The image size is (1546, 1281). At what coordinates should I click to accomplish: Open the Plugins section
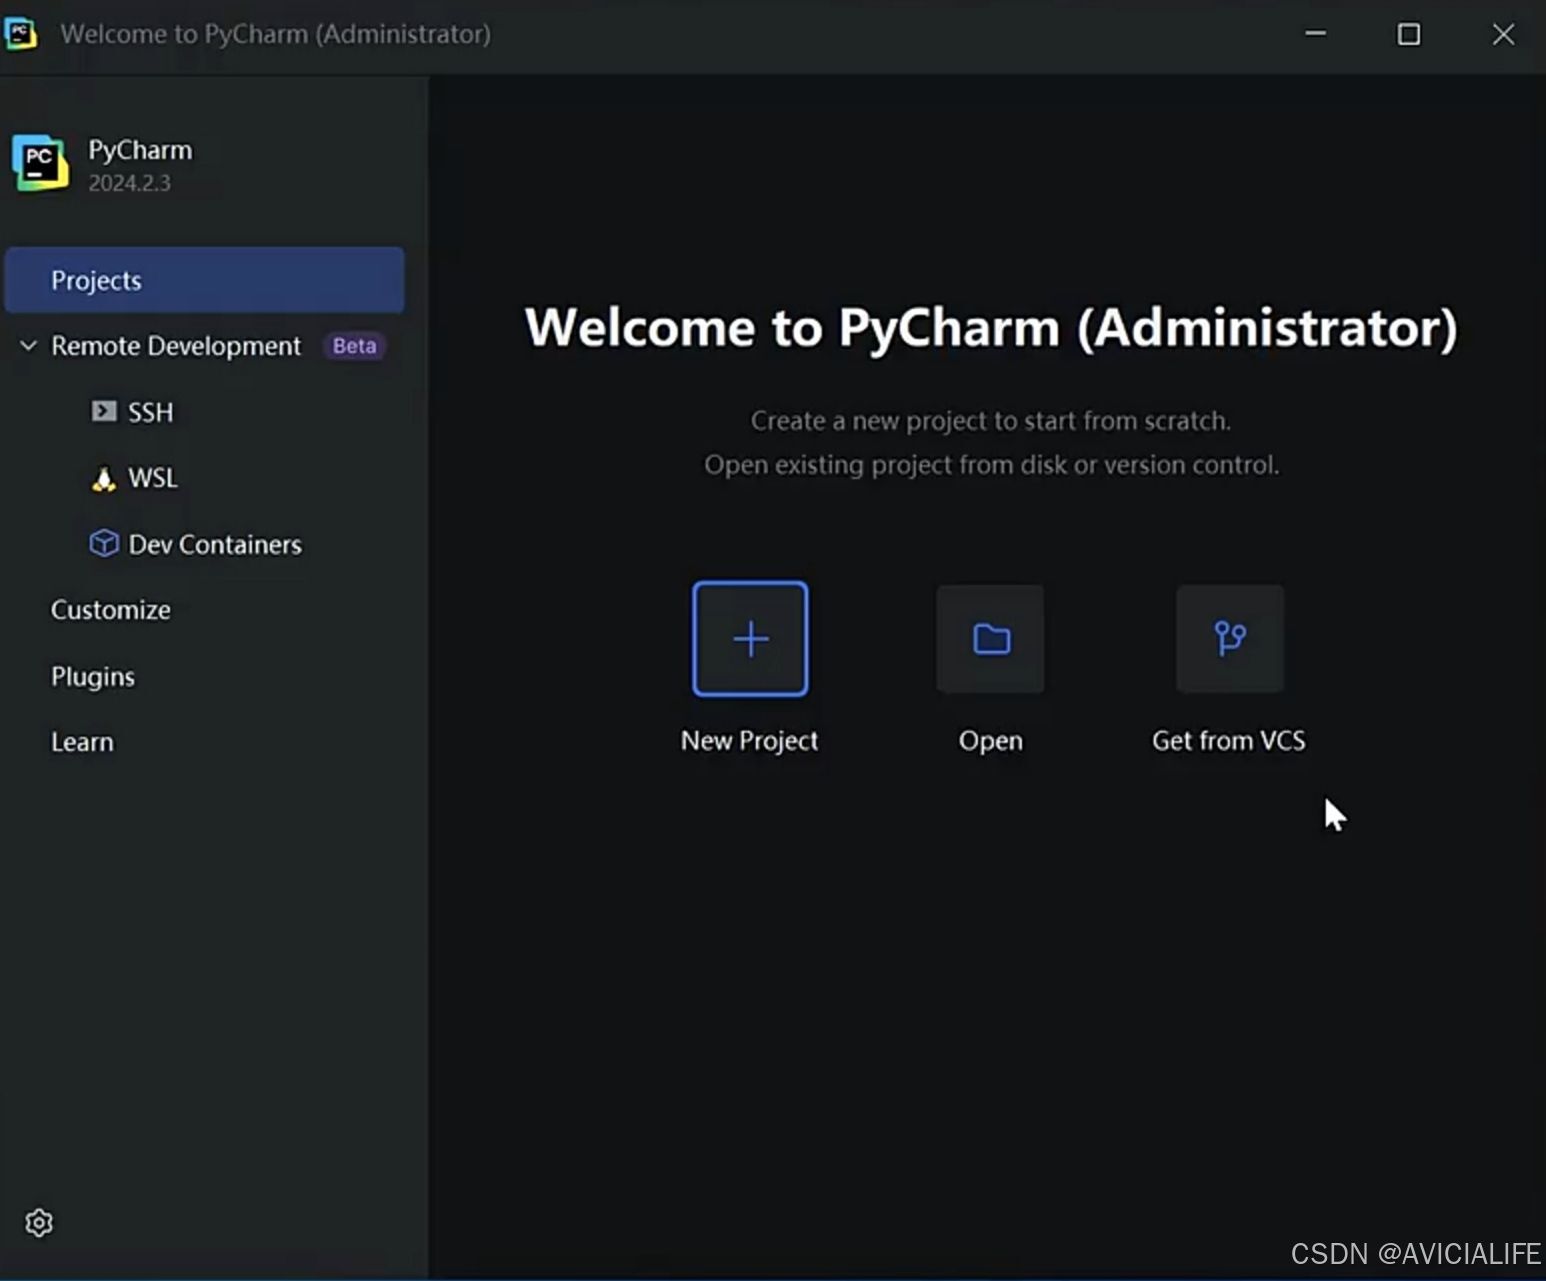93,677
